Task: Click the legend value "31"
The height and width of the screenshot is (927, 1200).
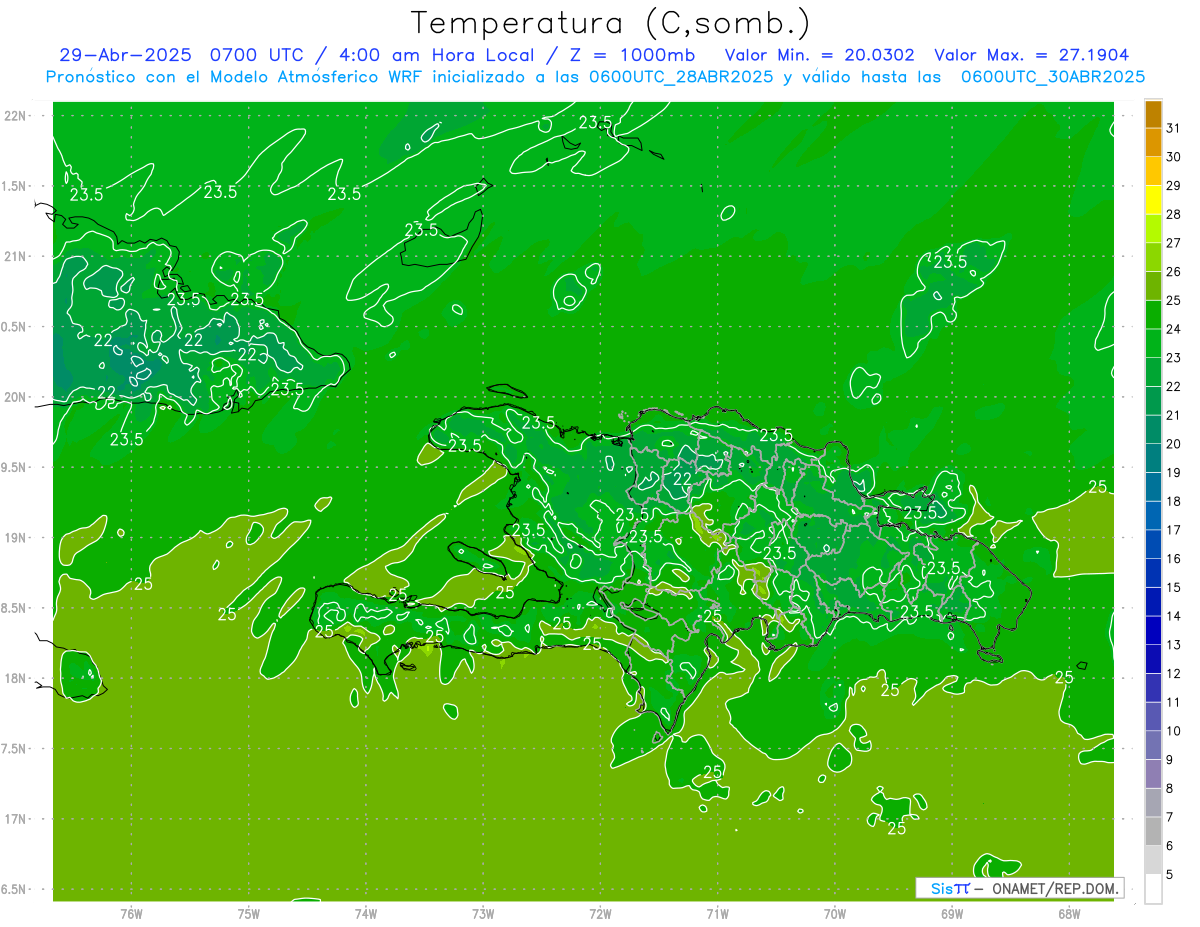Action: coord(1173,128)
